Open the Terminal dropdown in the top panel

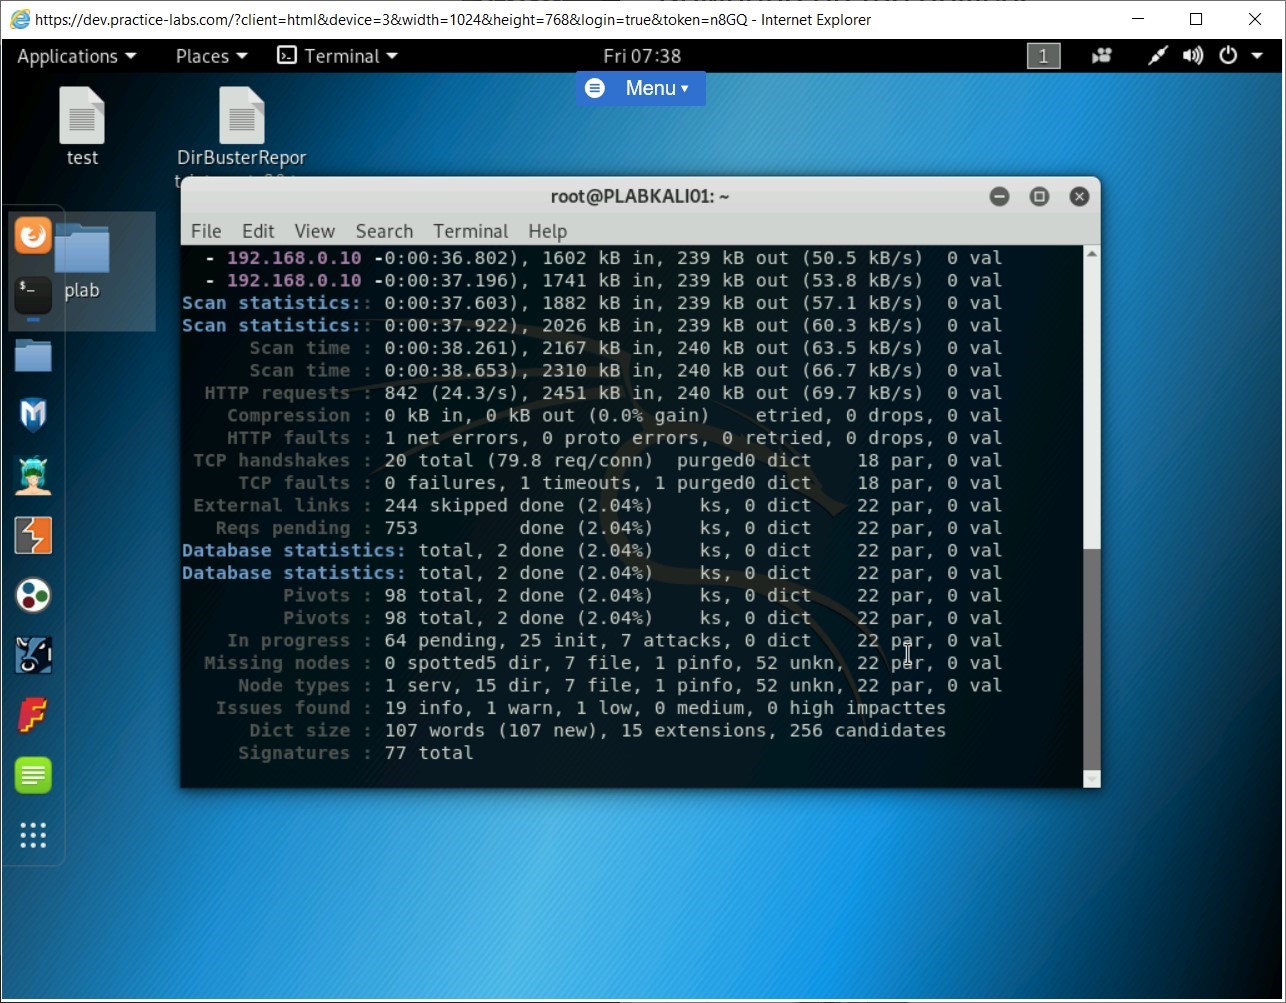337,56
